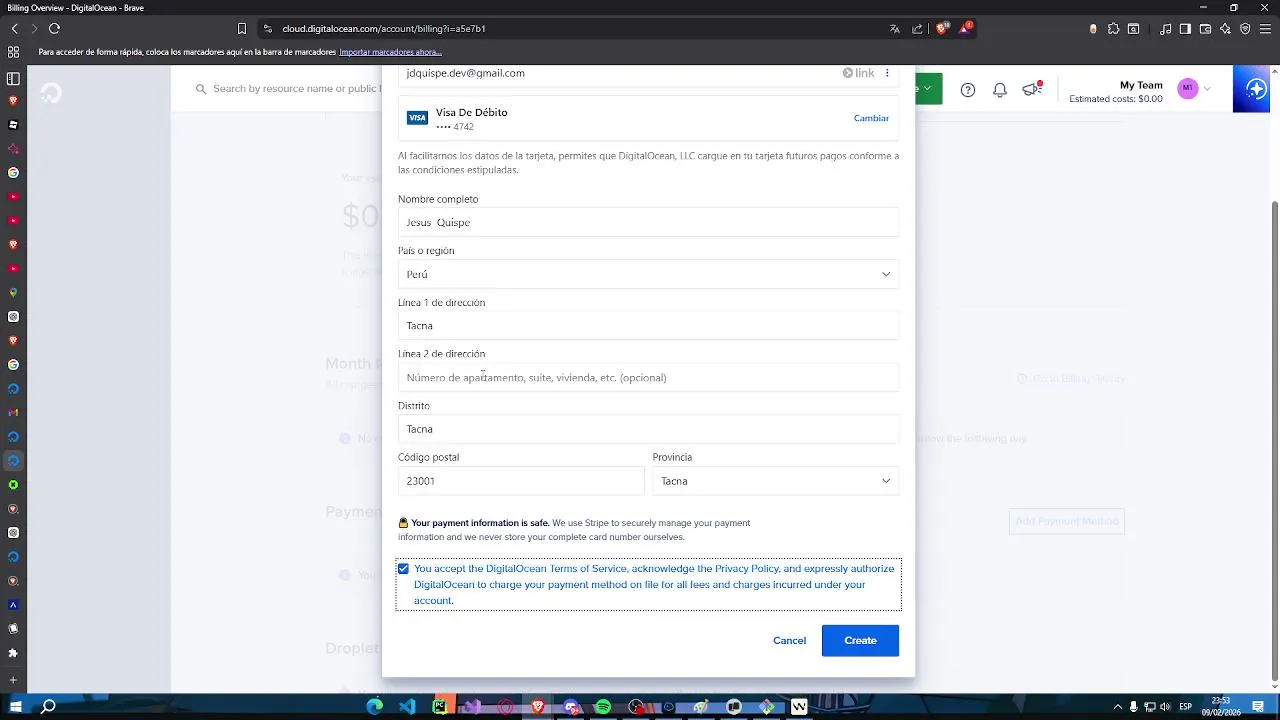The width and height of the screenshot is (1280, 720).
Task: Open the Windows notification center icon
Action: click(x=1258, y=707)
